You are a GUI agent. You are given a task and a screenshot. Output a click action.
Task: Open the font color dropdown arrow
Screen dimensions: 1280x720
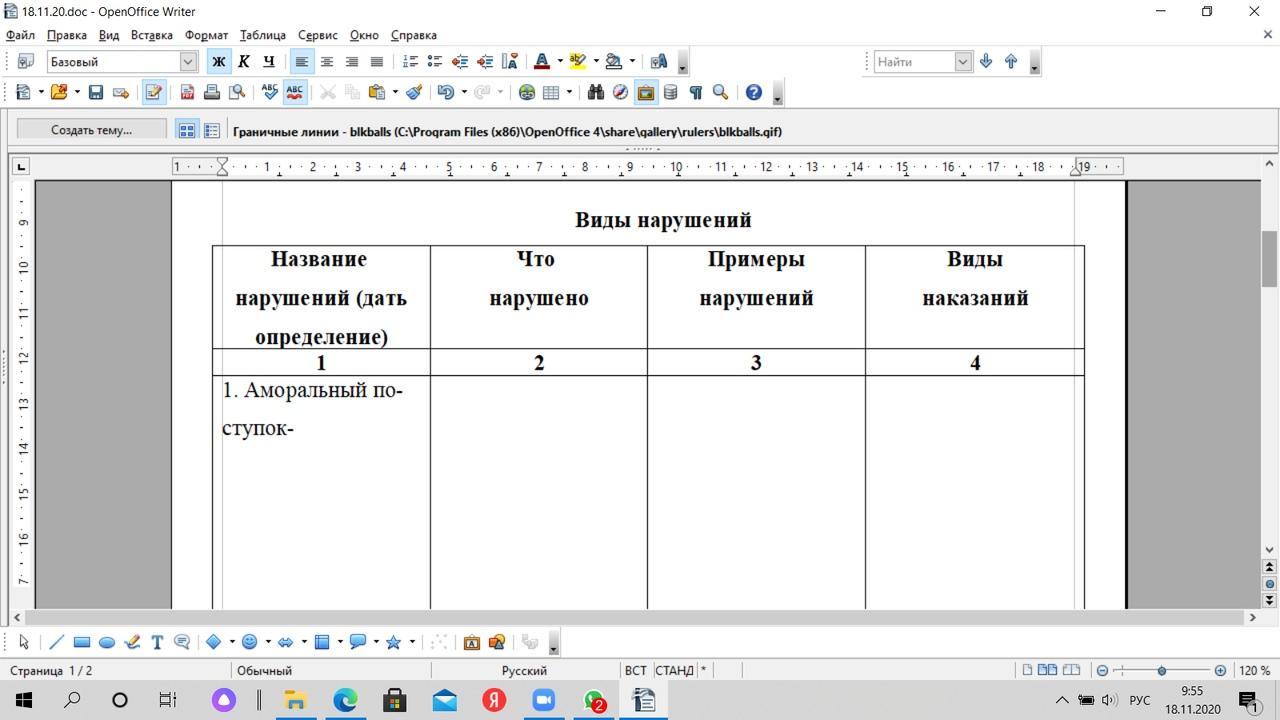click(x=559, y=62)
